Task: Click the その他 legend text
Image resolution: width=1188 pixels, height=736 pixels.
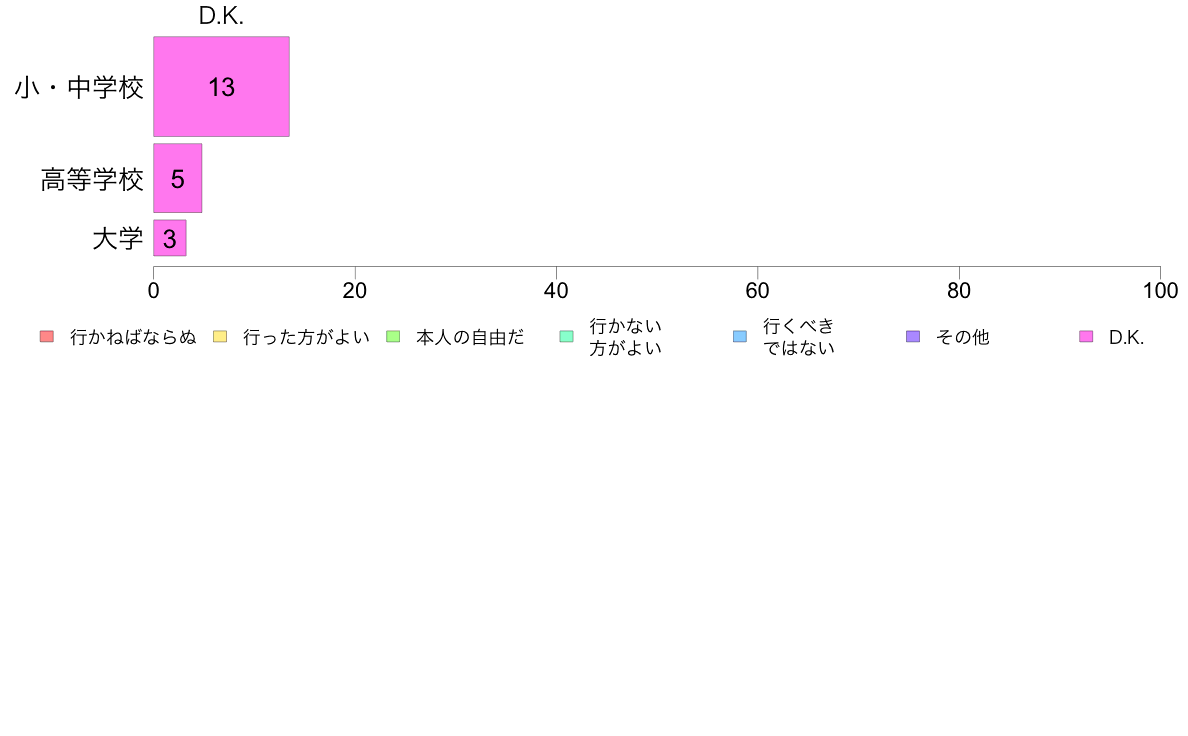Action: point(962,337)
